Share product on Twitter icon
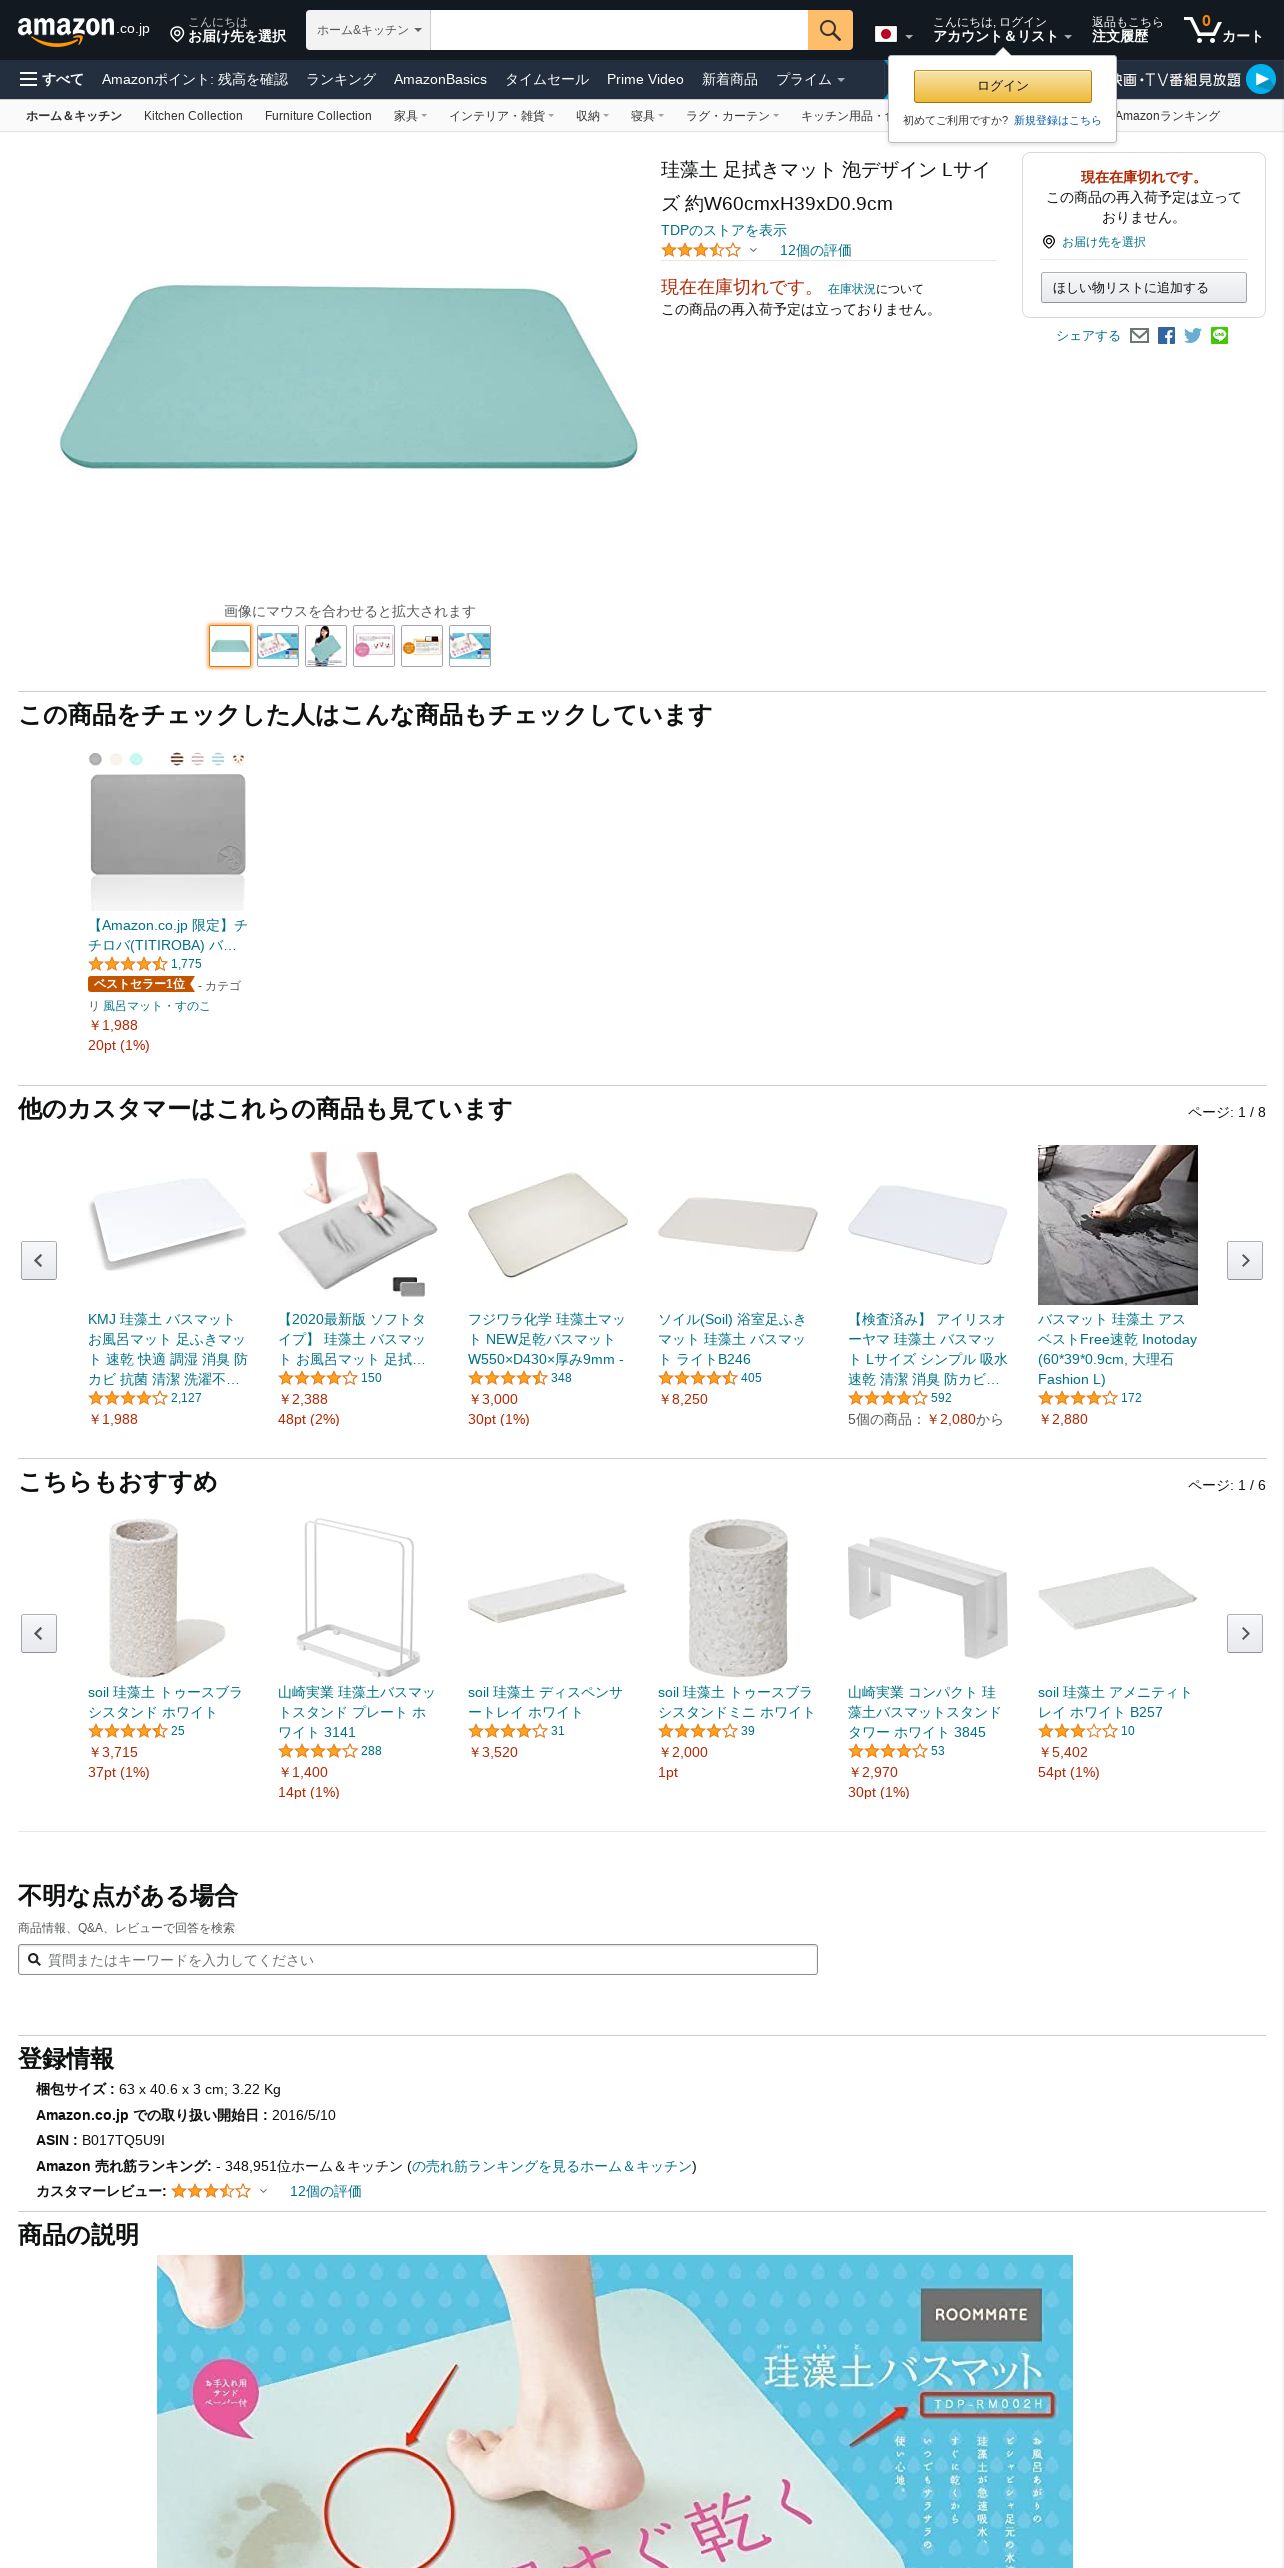Viewport: 1284px width, 2568px height. 1192,336
